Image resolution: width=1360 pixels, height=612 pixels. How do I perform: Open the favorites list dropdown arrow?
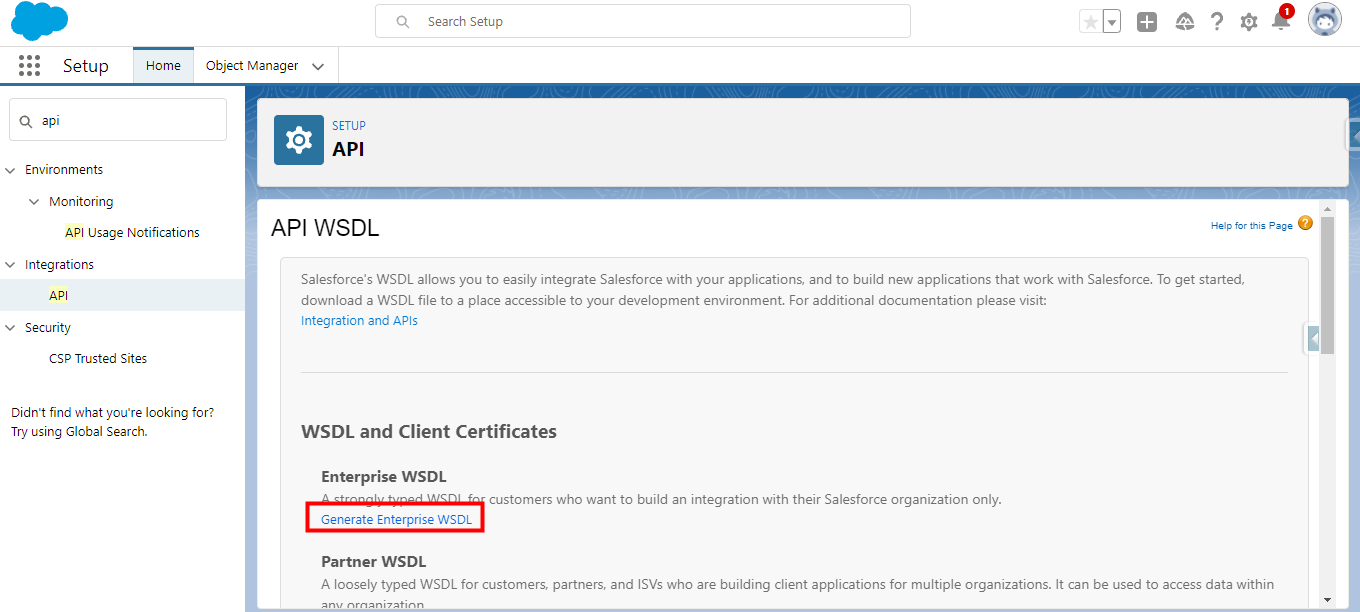(1112, 22)
